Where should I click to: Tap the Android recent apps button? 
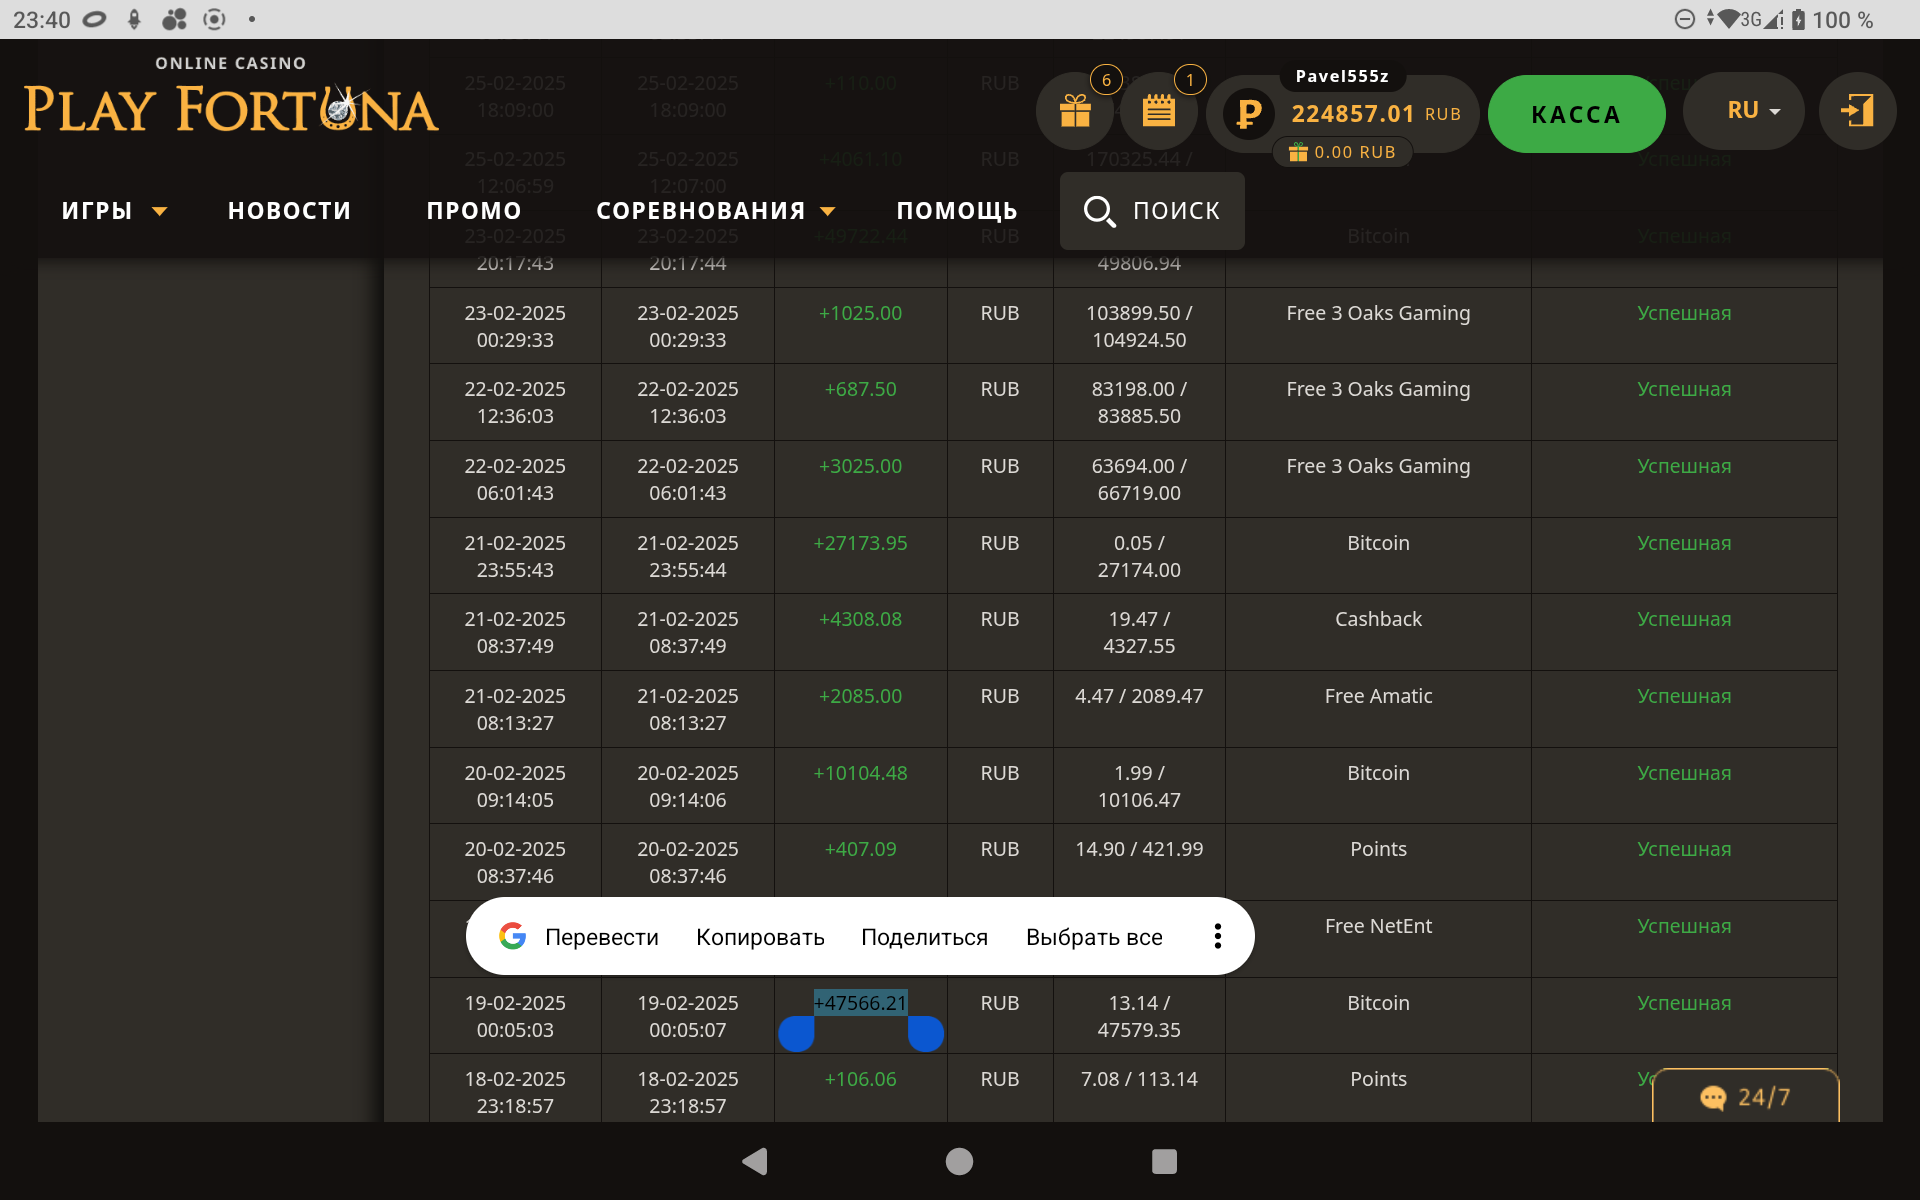point(1164,1161)
